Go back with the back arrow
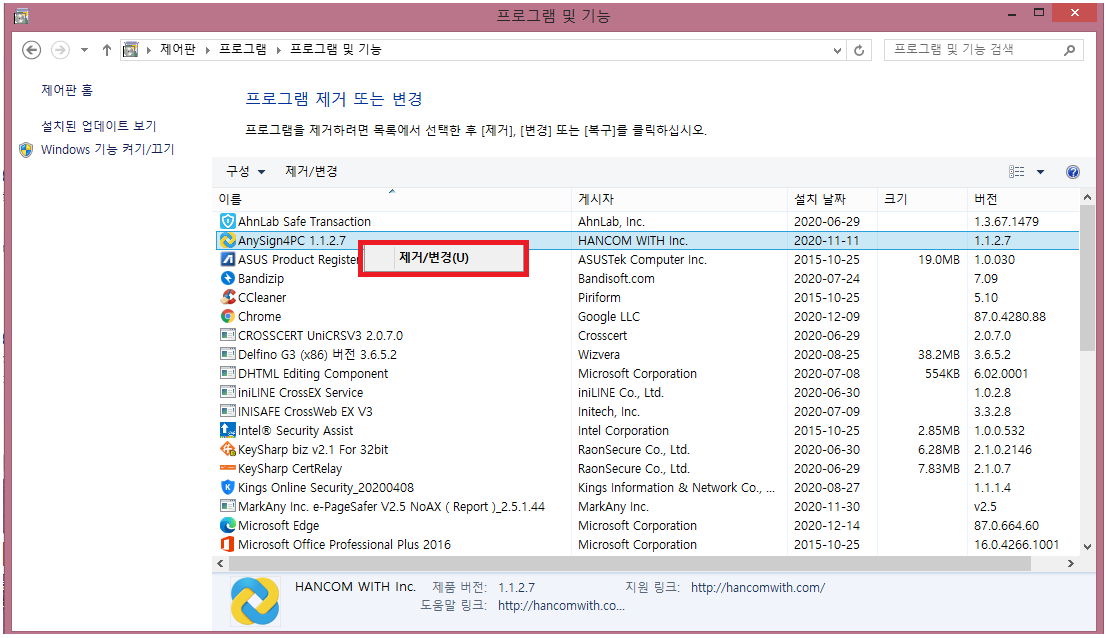The height and width of the screenshot is (638, 1106). tap(31, 50)
